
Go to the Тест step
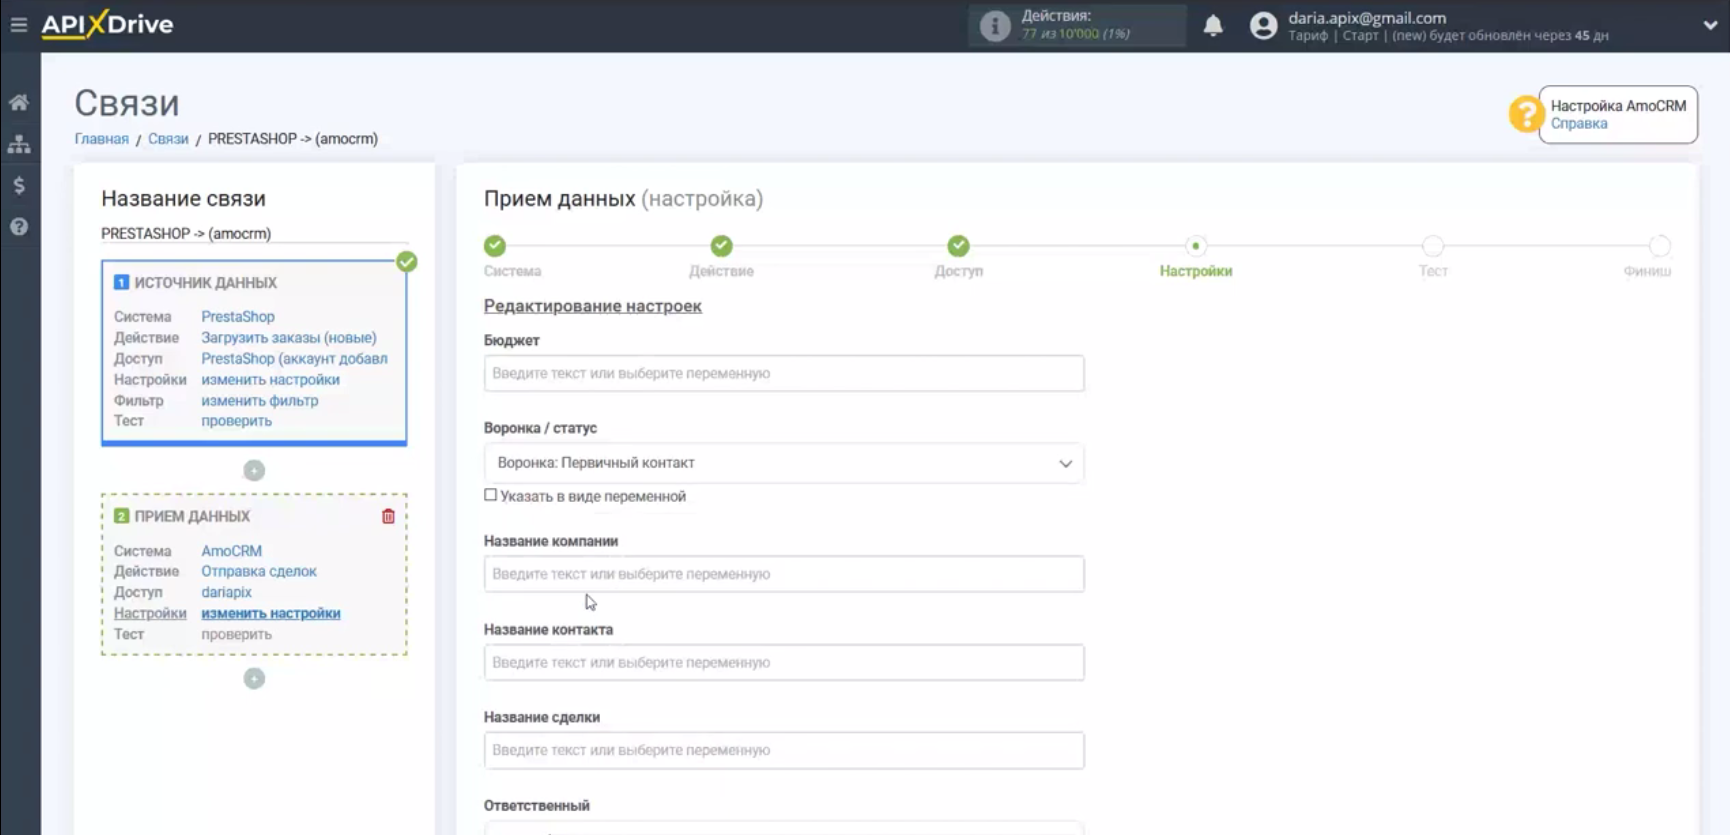(x=1433, y=246)
